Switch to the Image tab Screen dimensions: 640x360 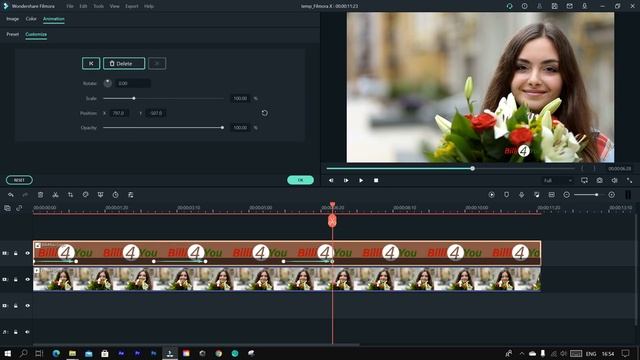pyautogui.click(x=12, y=19)
